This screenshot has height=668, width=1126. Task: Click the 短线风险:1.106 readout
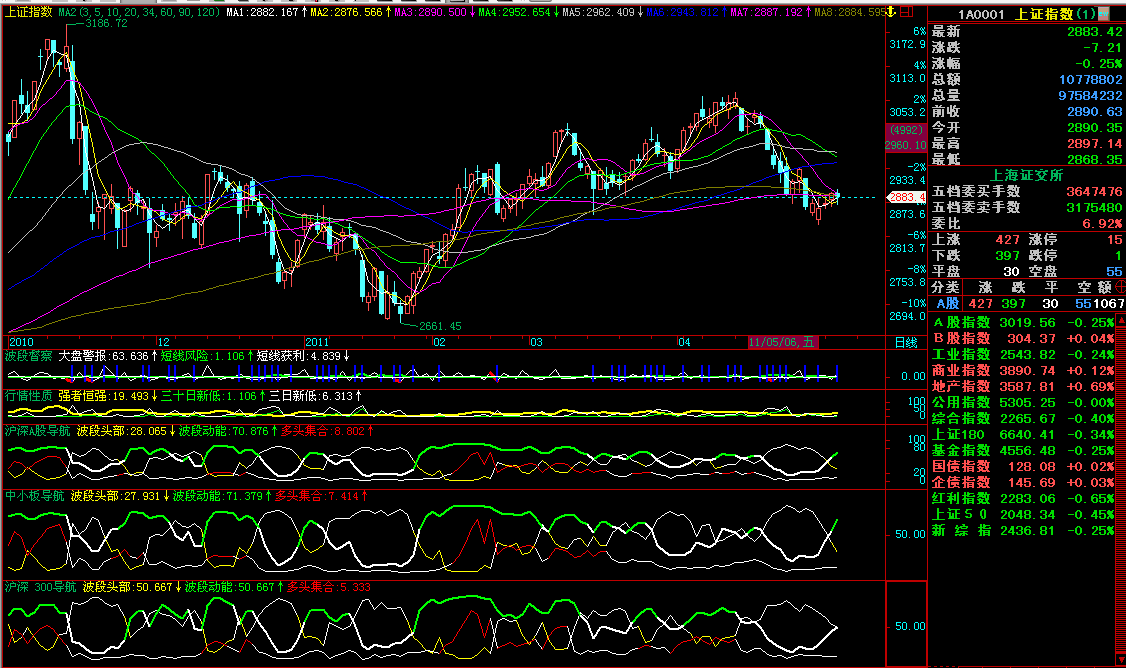click(x=207, y=356)
